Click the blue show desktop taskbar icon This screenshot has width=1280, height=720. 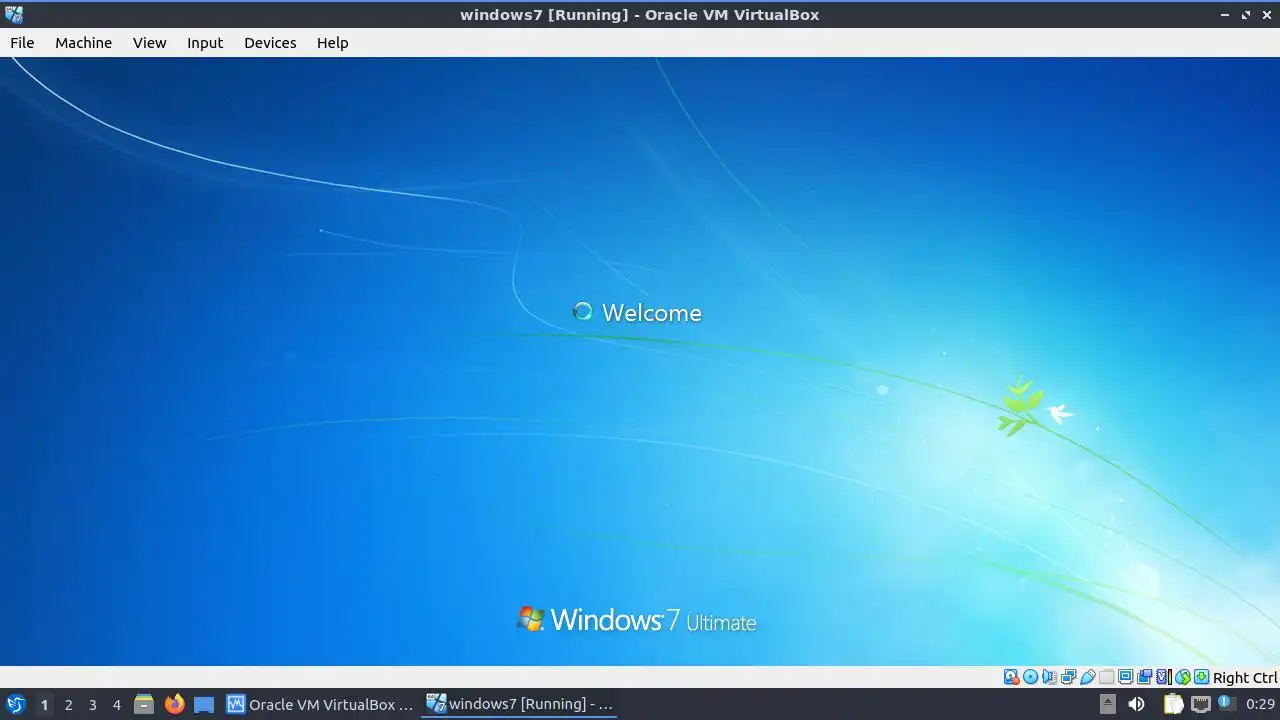(x=204, y=704)
